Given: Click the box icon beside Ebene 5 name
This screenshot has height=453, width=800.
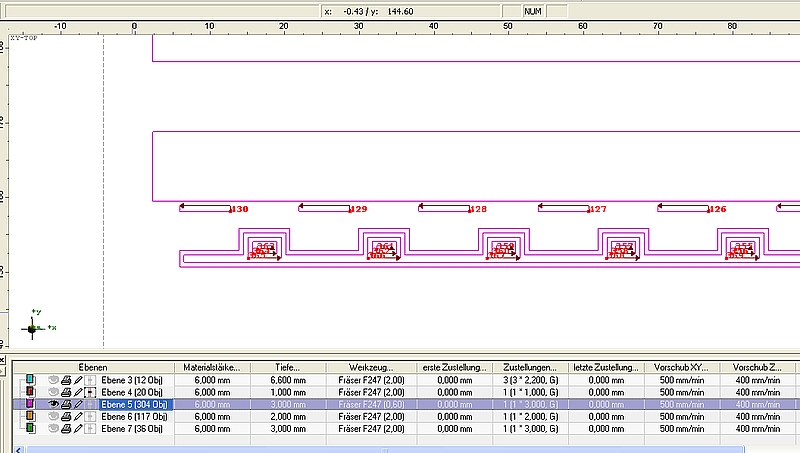Looking at the screenshot, I should coord(90,404).
